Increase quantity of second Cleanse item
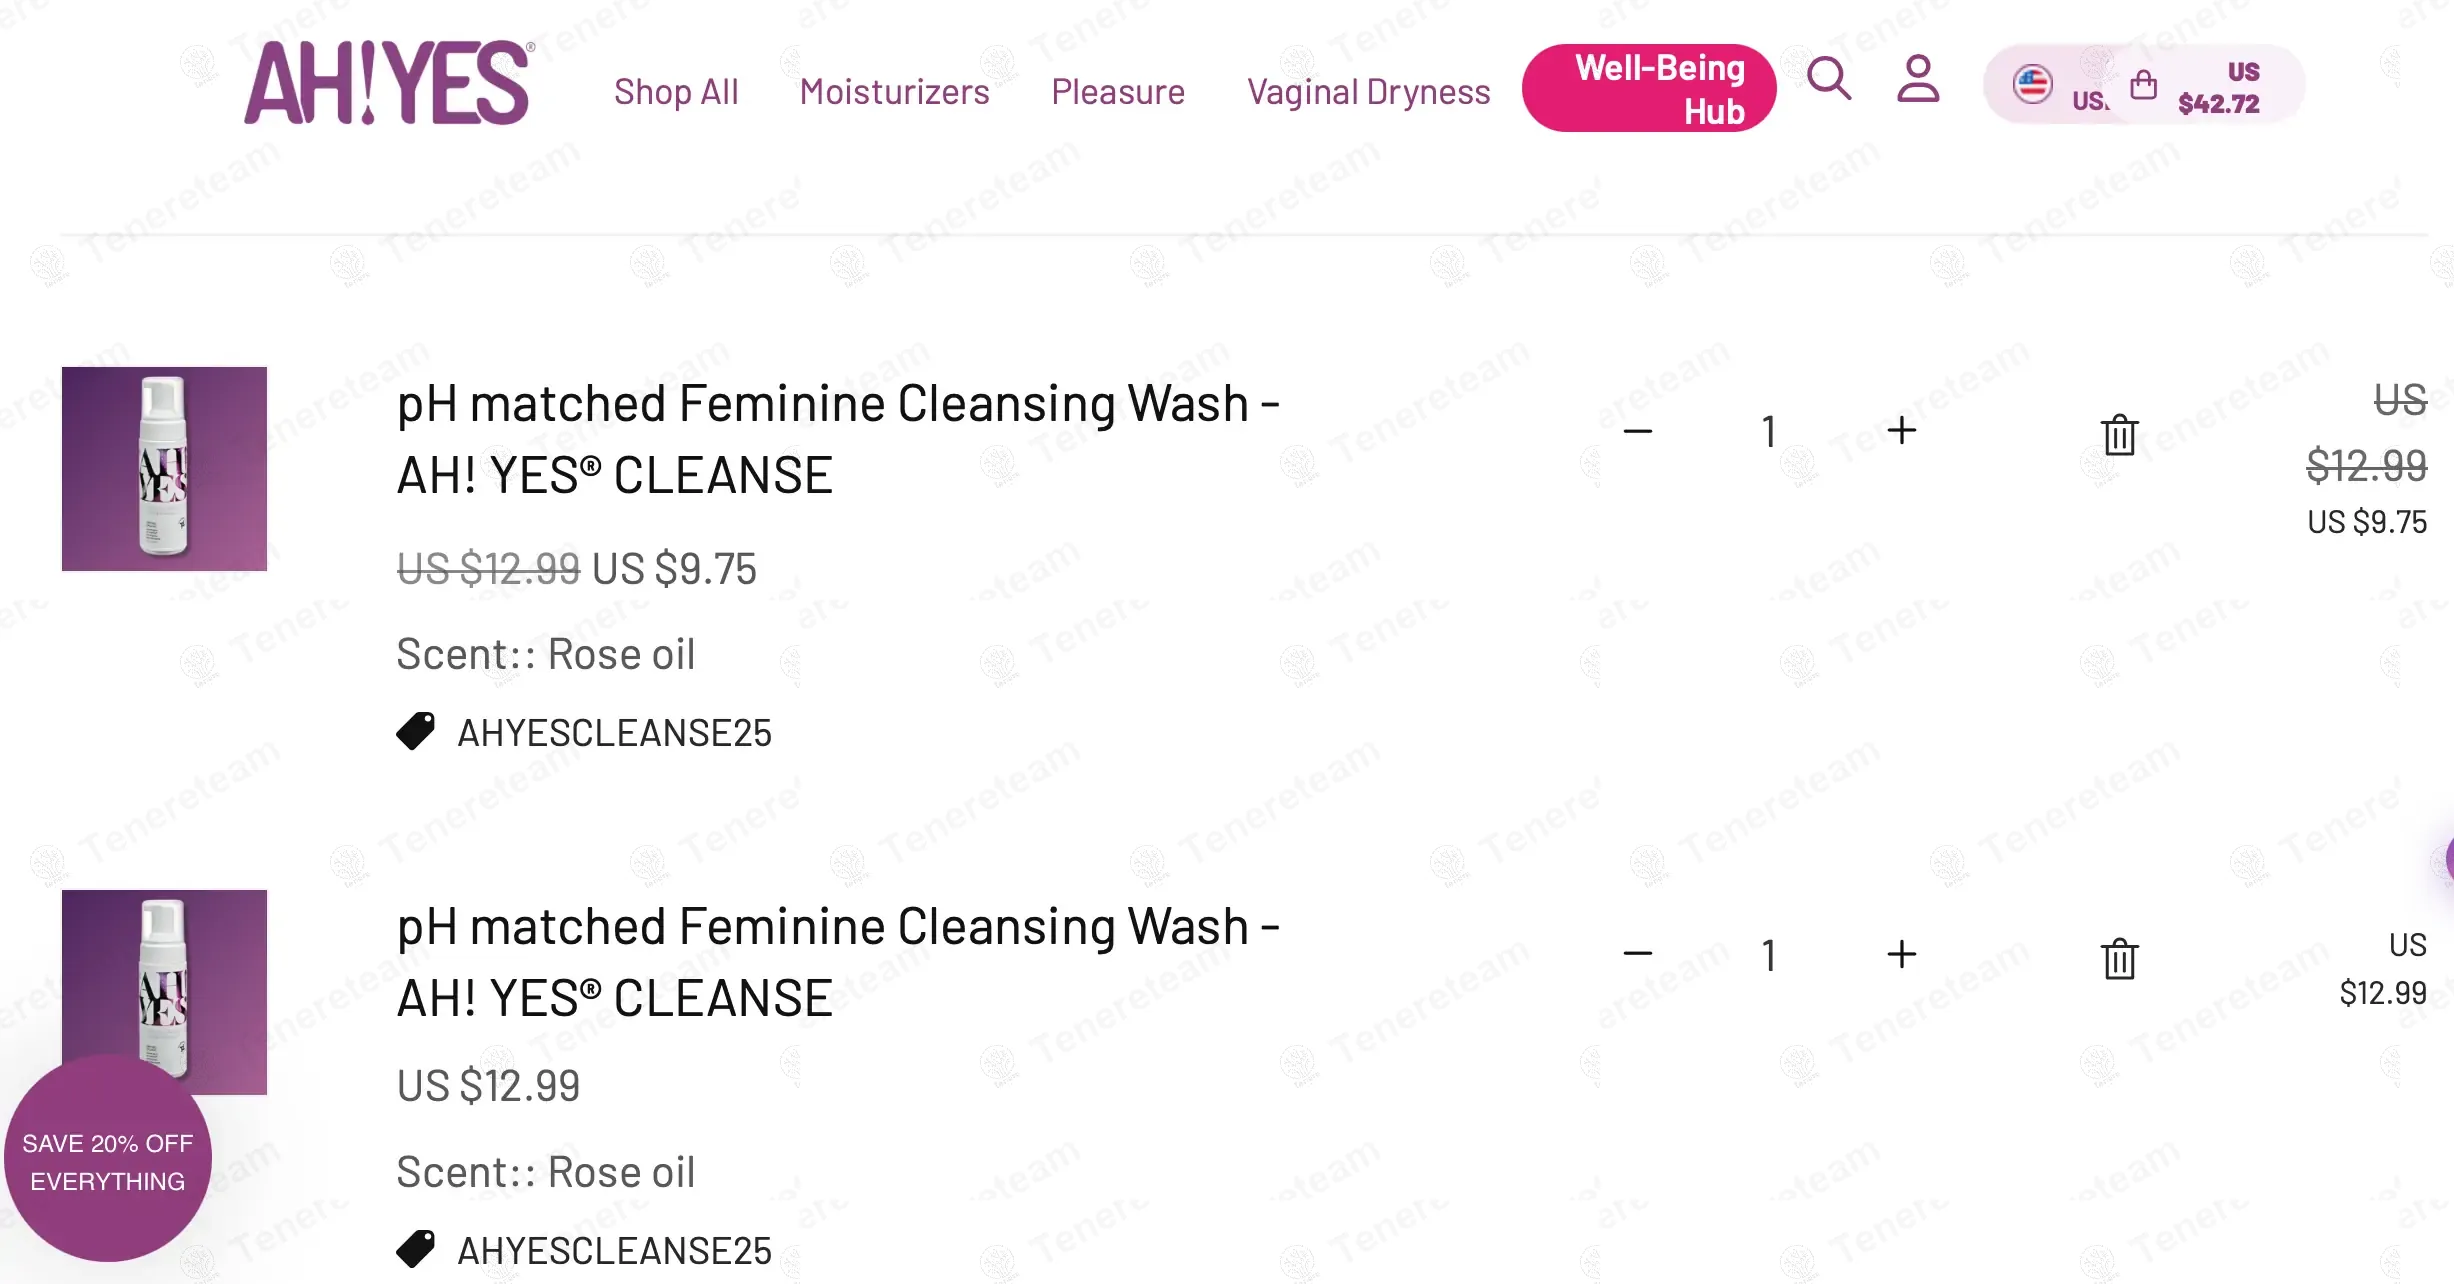This screenshot has height=1284, width=2454. coord(1901,954)
